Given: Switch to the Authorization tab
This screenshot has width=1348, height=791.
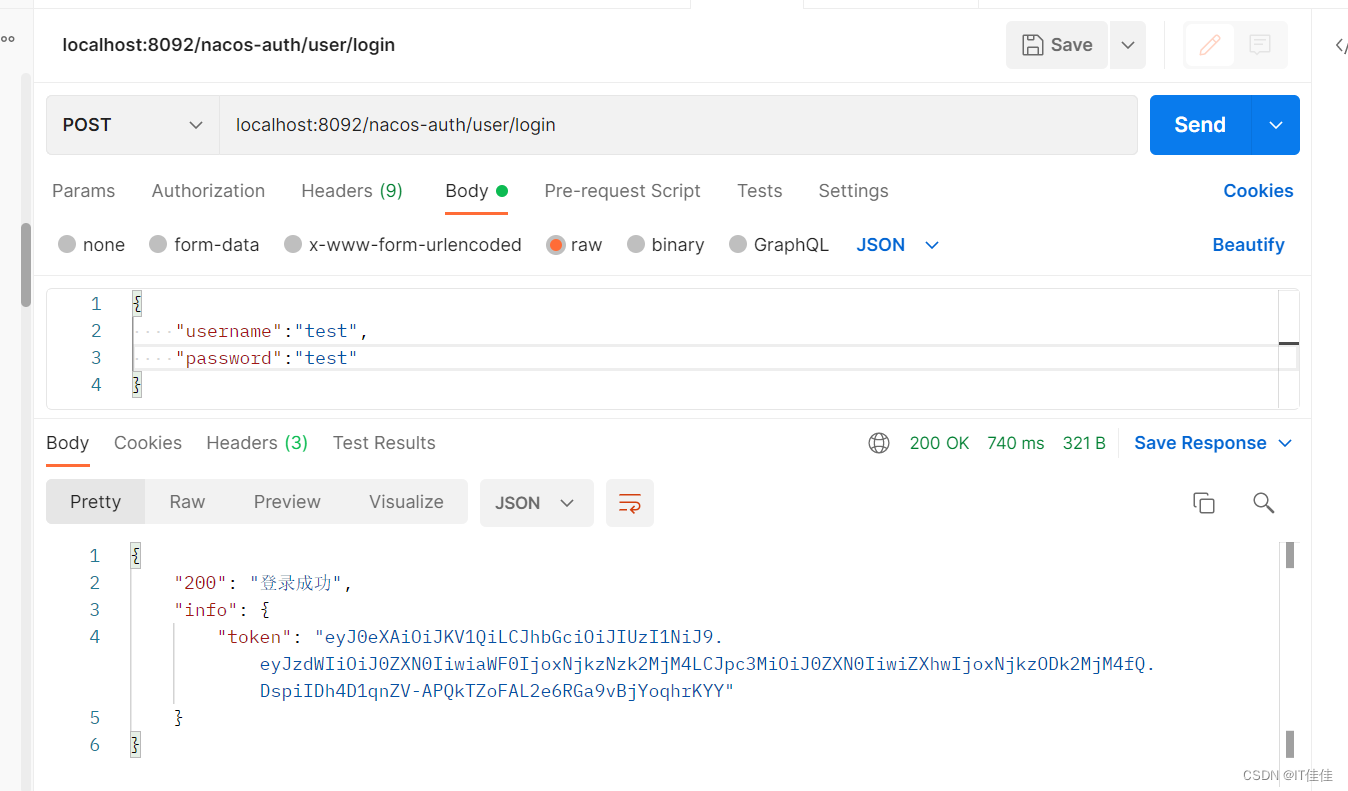Looking at the screenshot, I should click(x=208, y=191).
